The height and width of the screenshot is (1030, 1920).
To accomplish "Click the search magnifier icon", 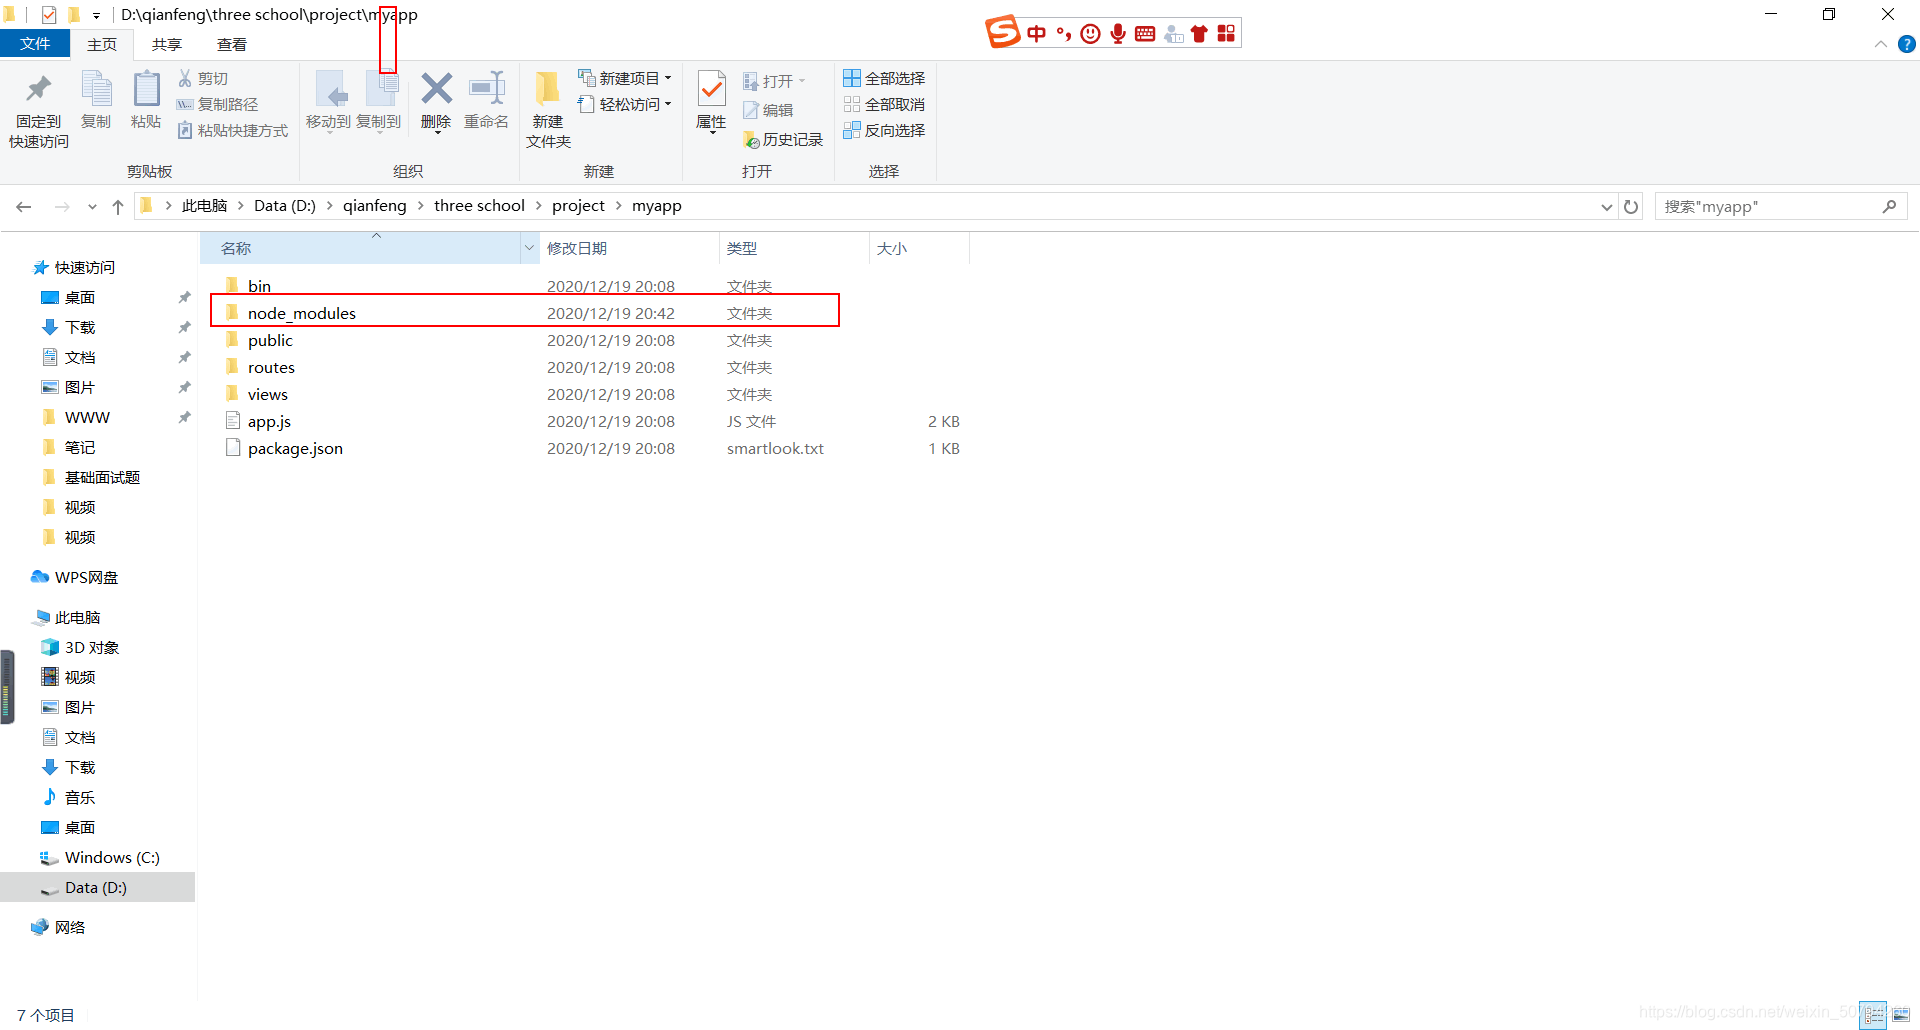I will click(x=1889, y=207).
